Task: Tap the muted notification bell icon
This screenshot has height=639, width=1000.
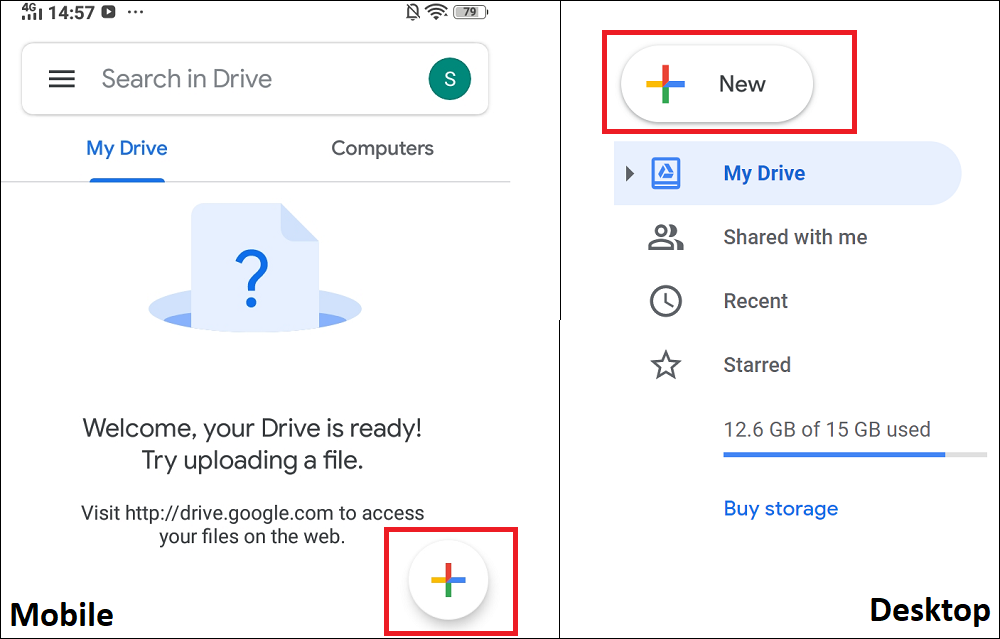Action: point(413,11)
